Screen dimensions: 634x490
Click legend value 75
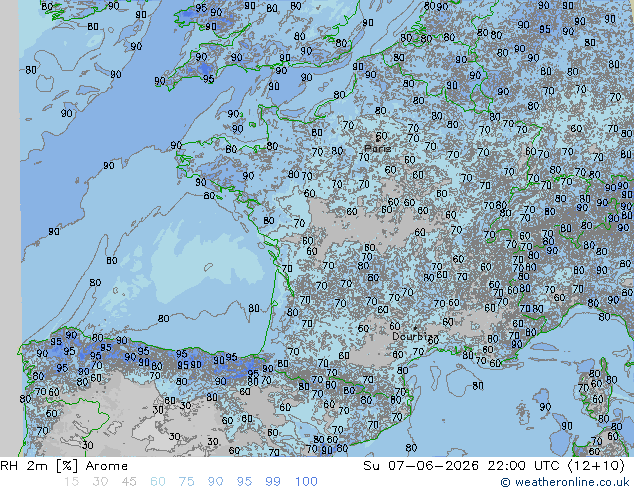186,482
